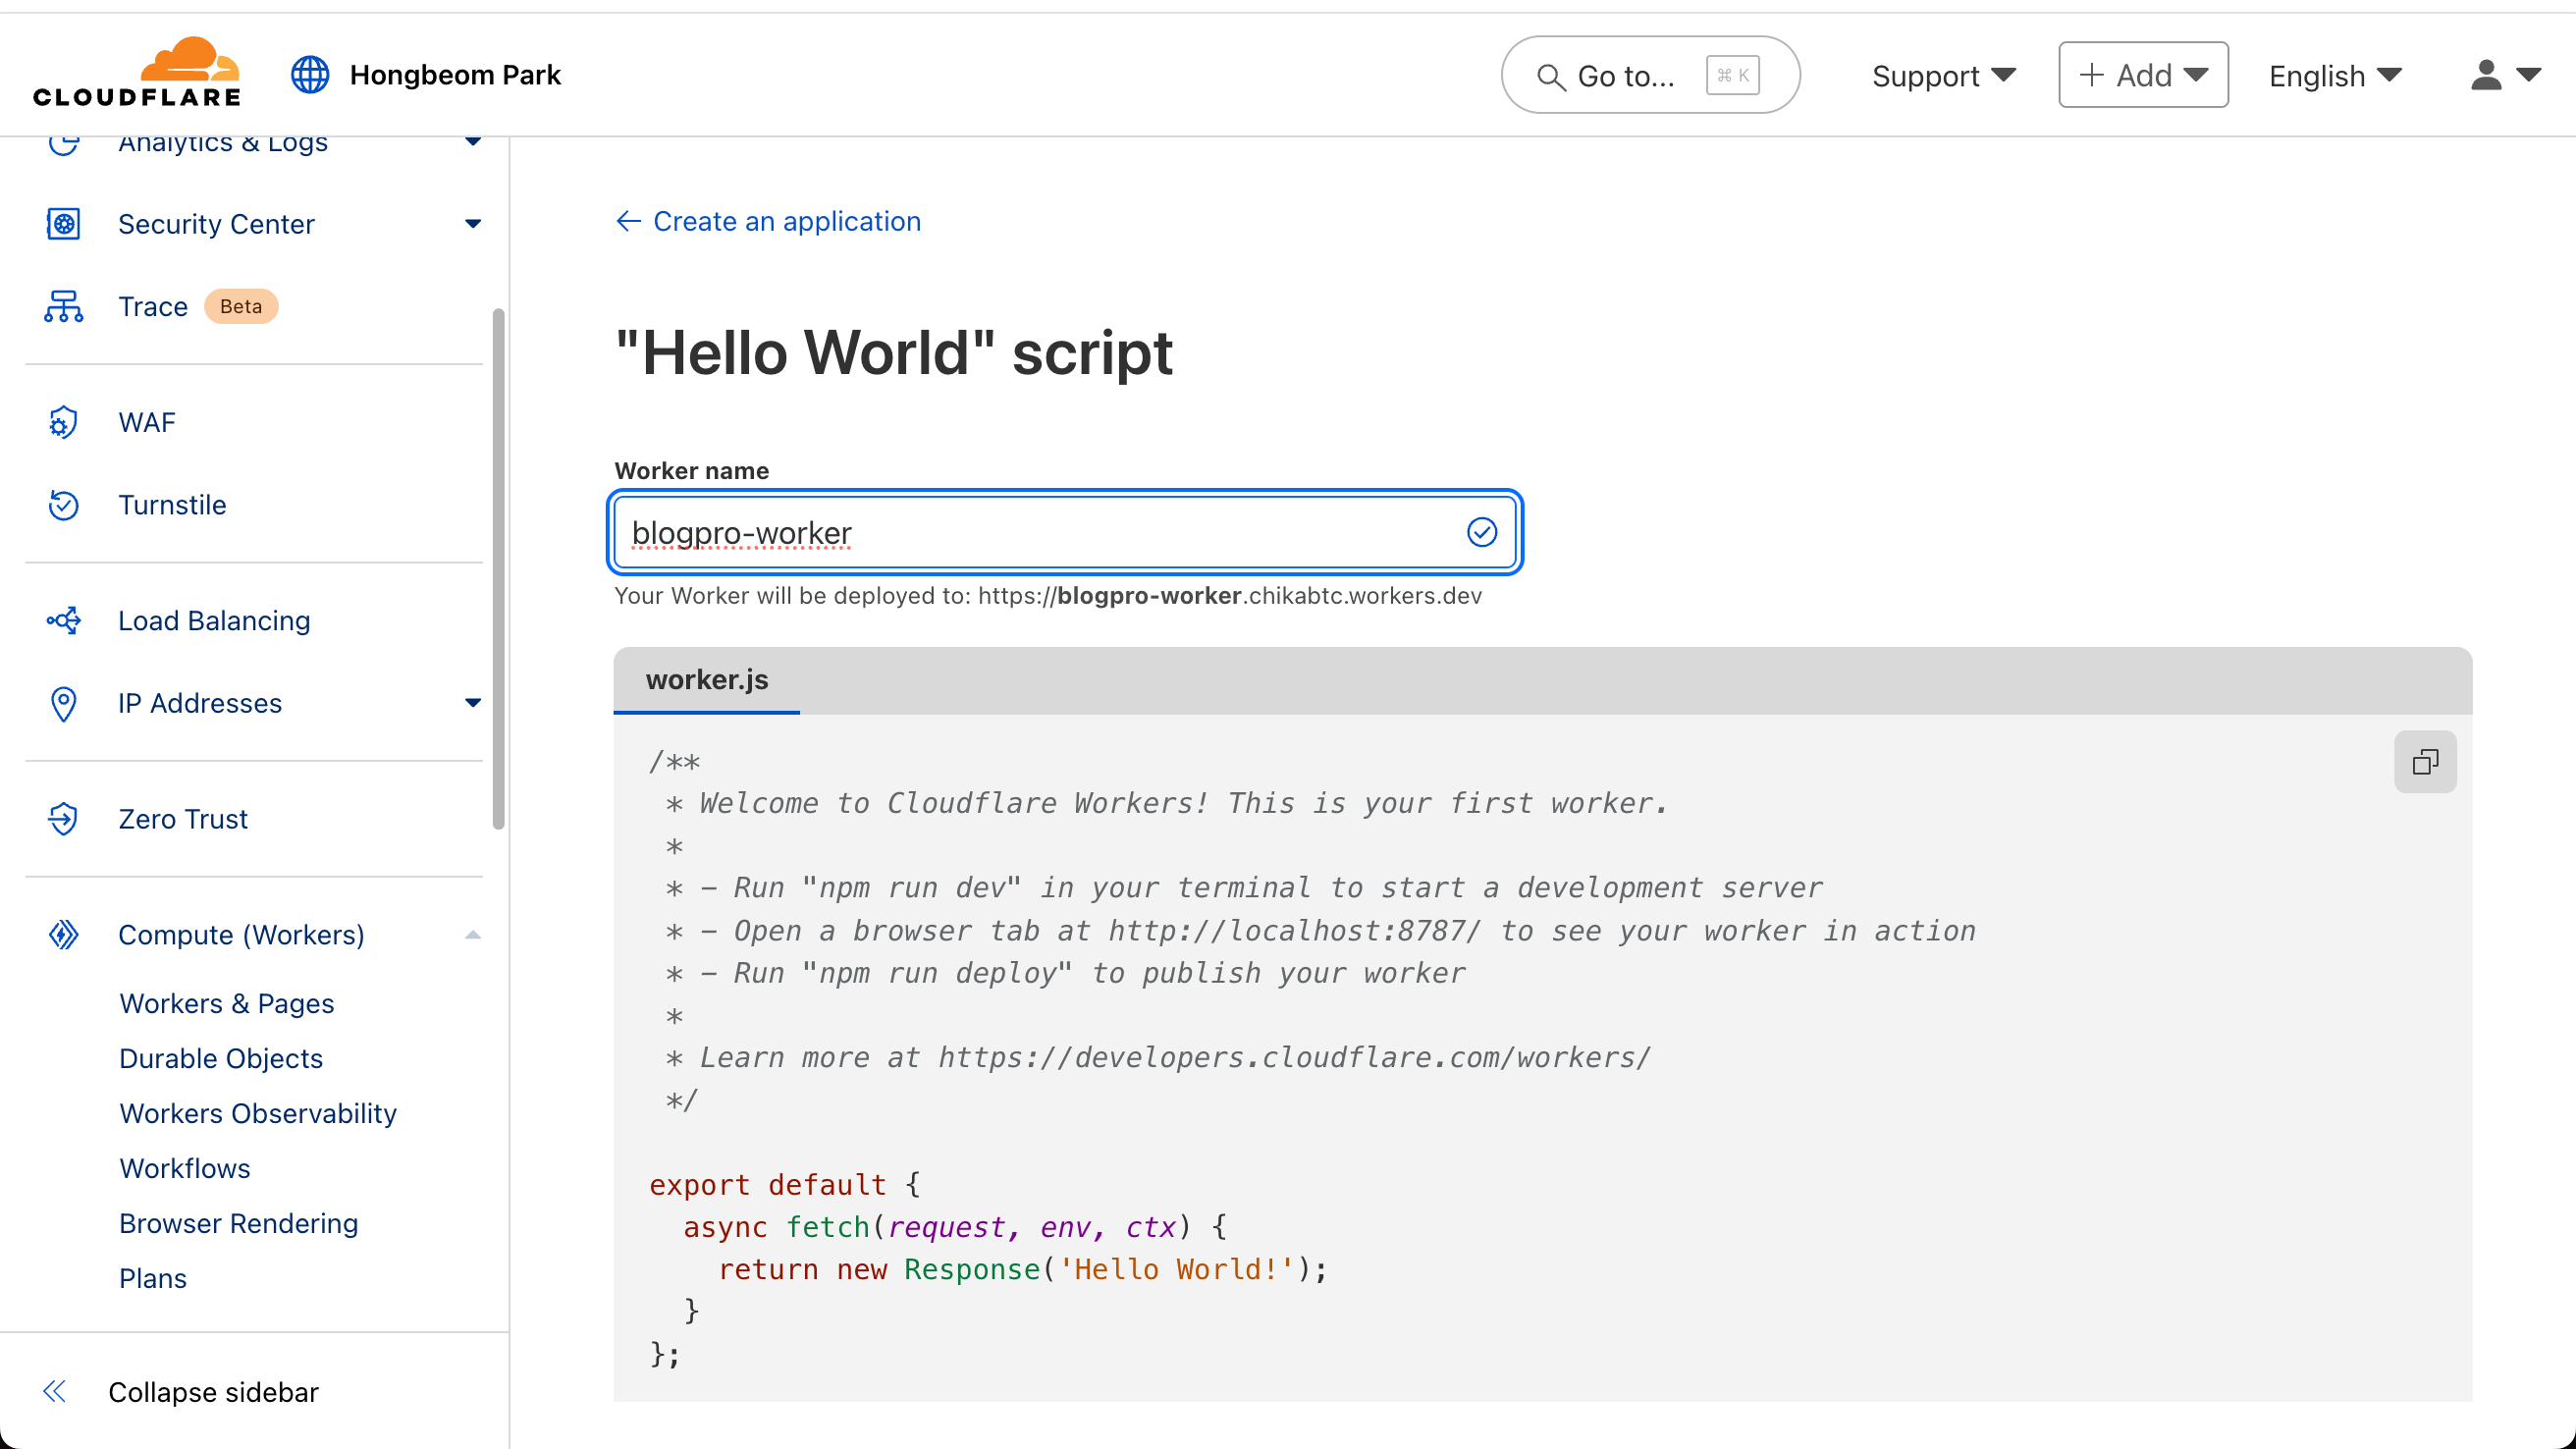Open Durable Objects
Viewport: 2576px width, 1449px height.
tap(221, 1058)
